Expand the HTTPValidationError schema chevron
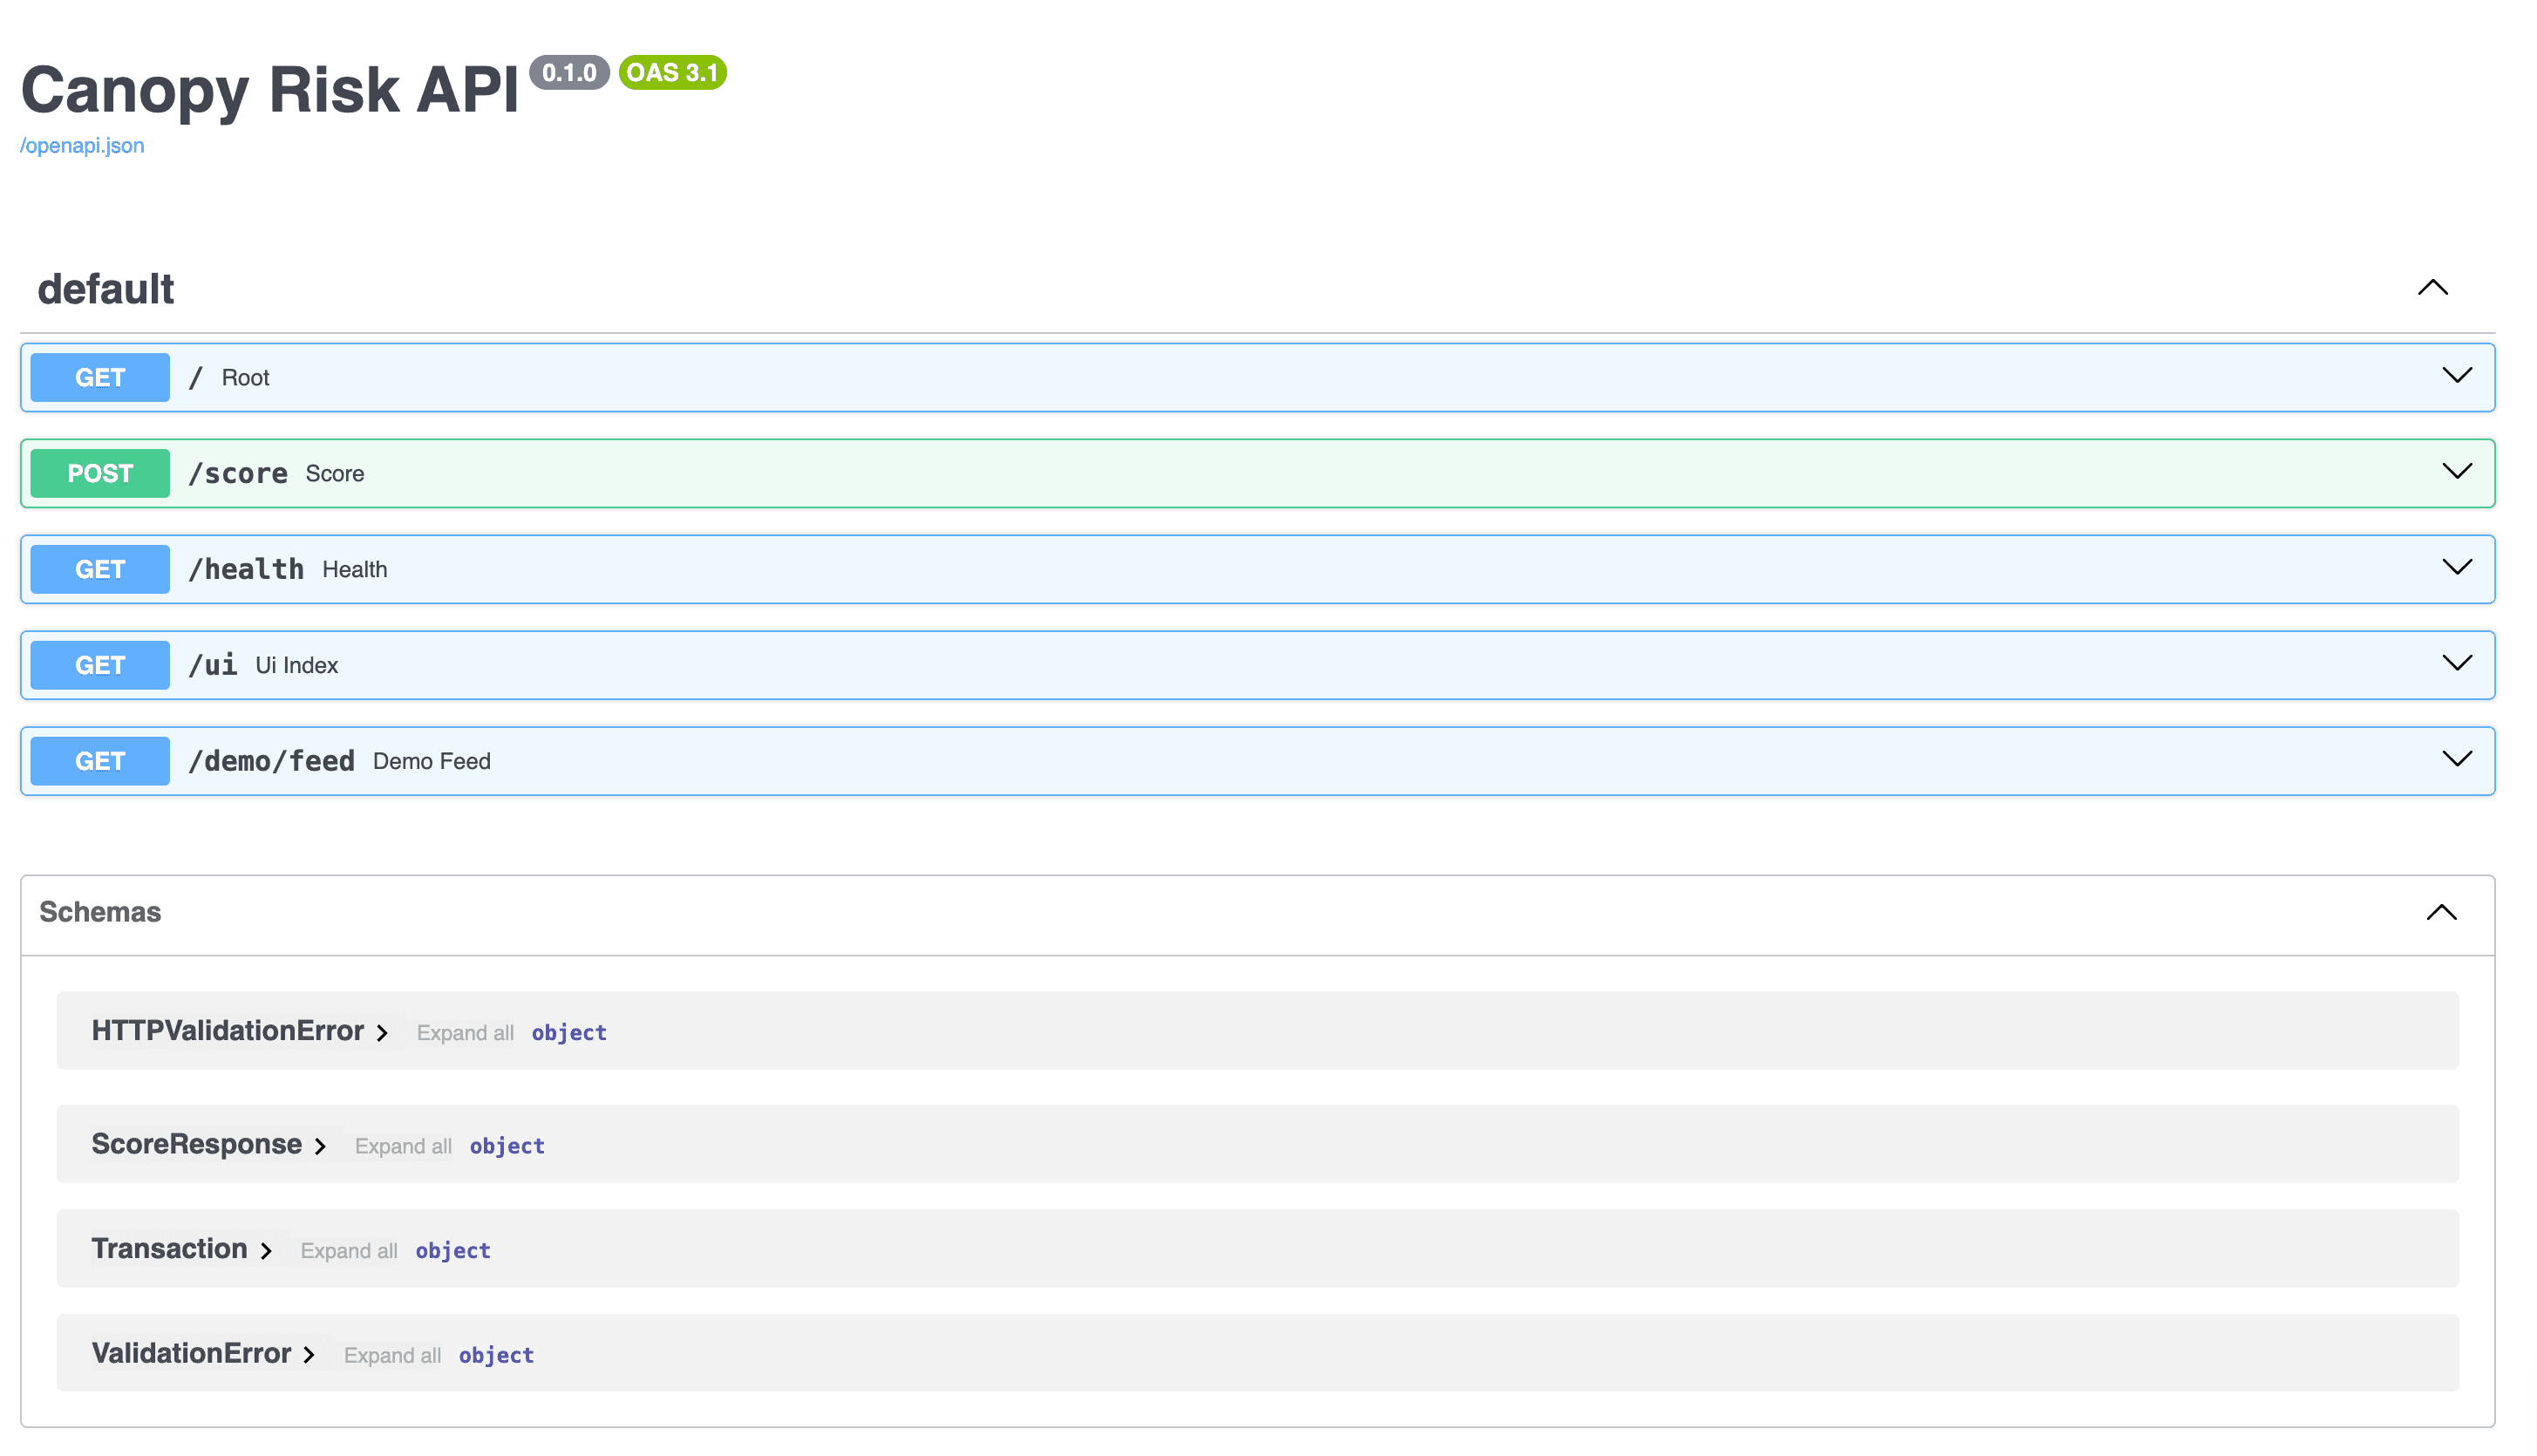The height and width of the screenshot is (1456, 2537). (x=382, y=1034)
